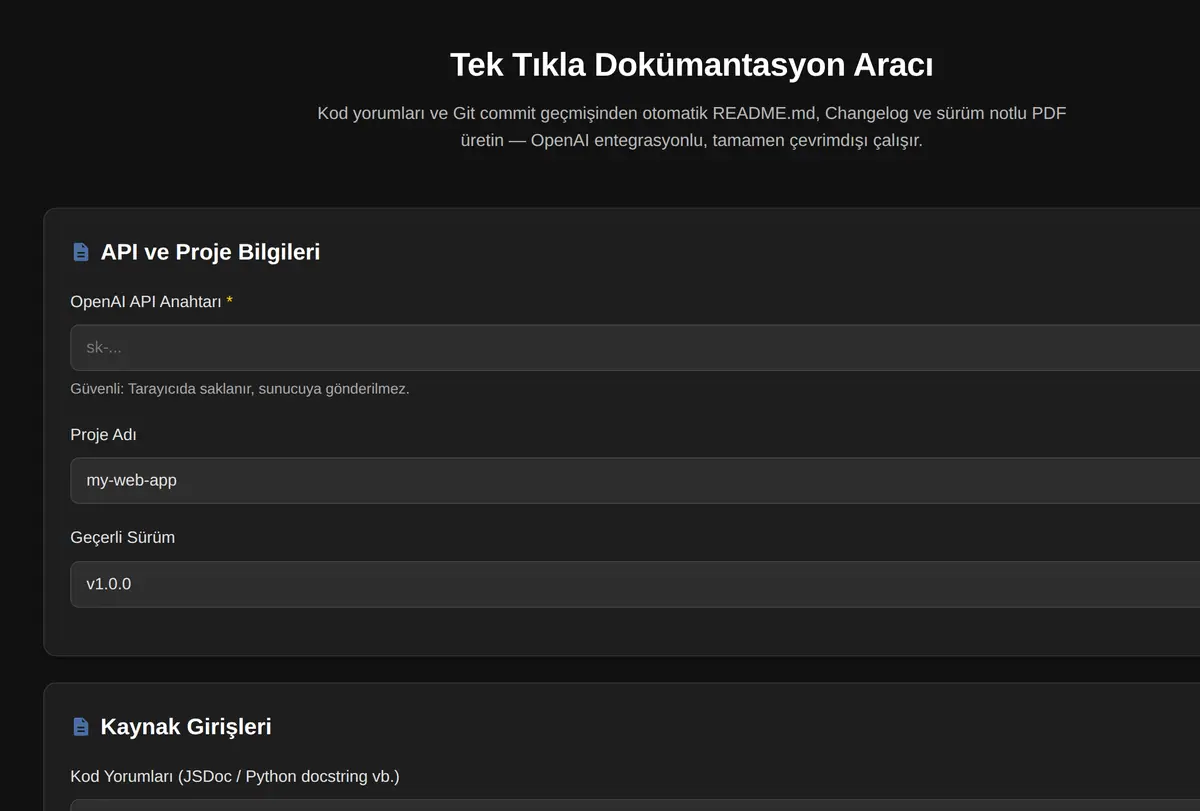Click document icon beside Kaynak Girişleri
This screenshot has width=1200, height=811.
(x=81, y=726)
